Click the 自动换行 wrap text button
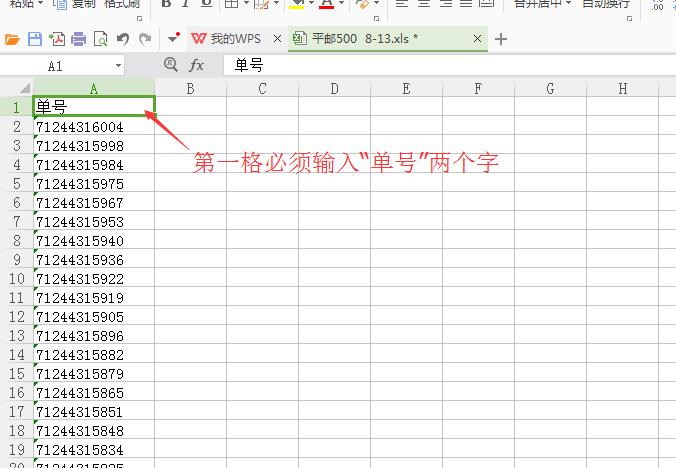Screen dimensions: 676x468 pyautogui.click(x=606, y=4)
